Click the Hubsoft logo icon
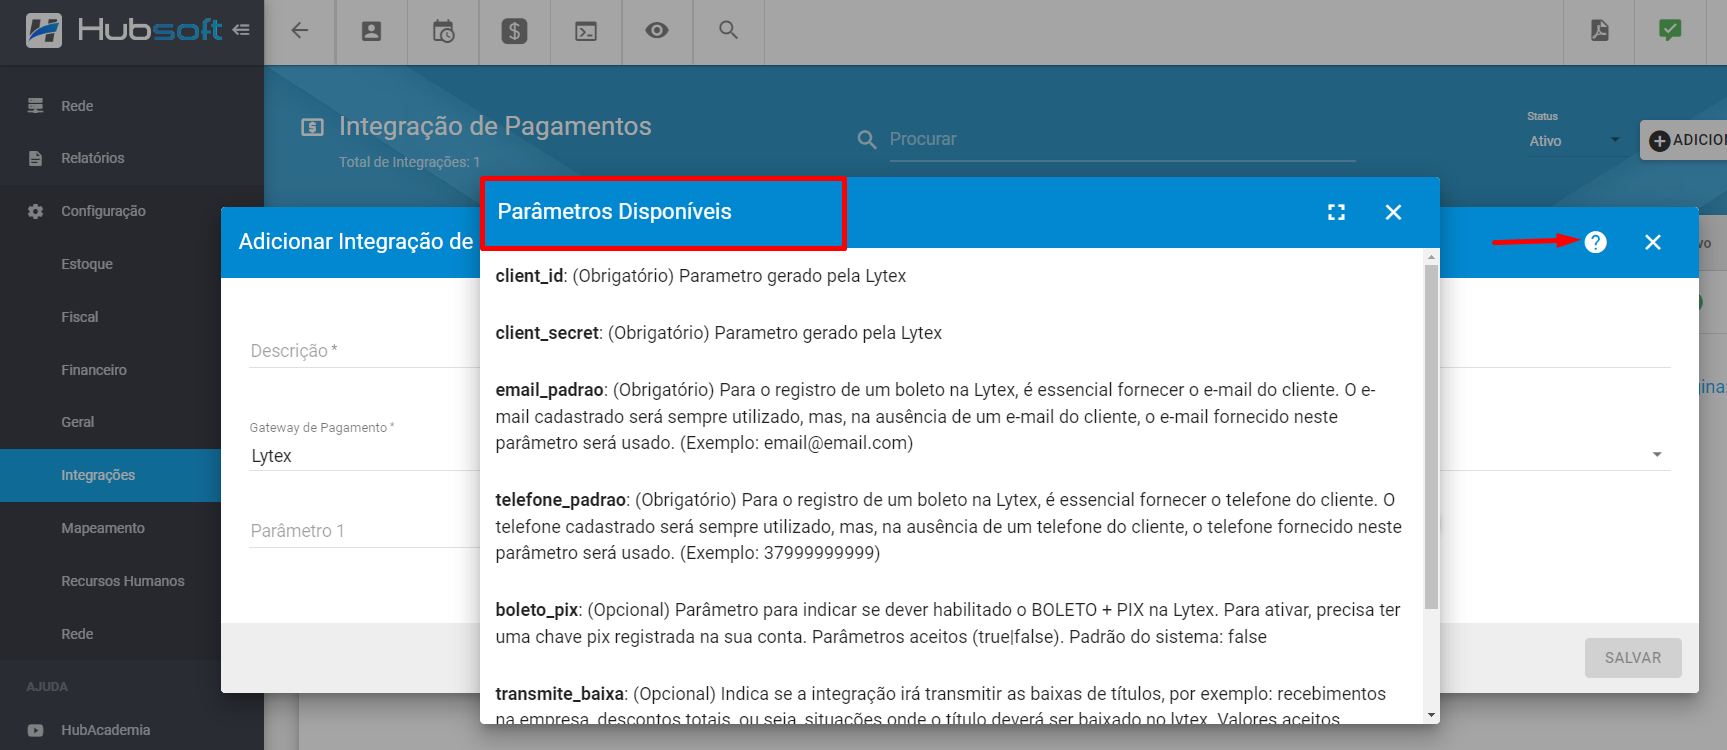Image resolution: width=1727 pixels, height=750 pixels. click(x=43, y=31)
